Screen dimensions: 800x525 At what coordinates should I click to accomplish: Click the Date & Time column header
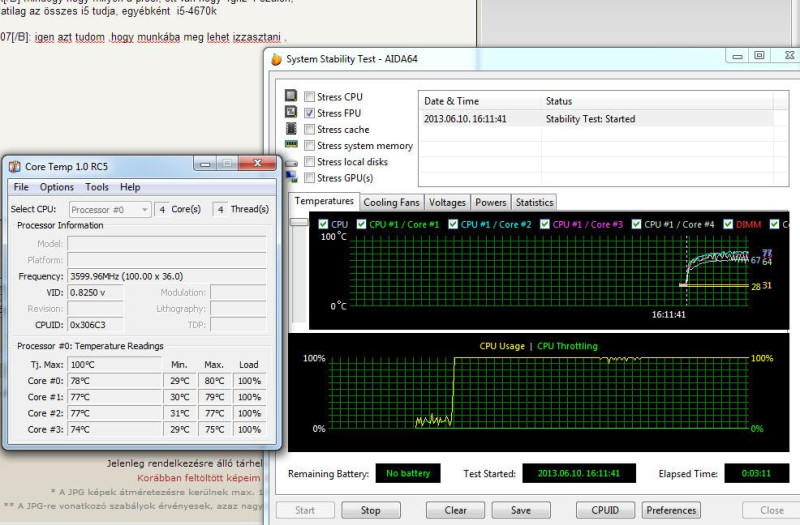[479, 101]
